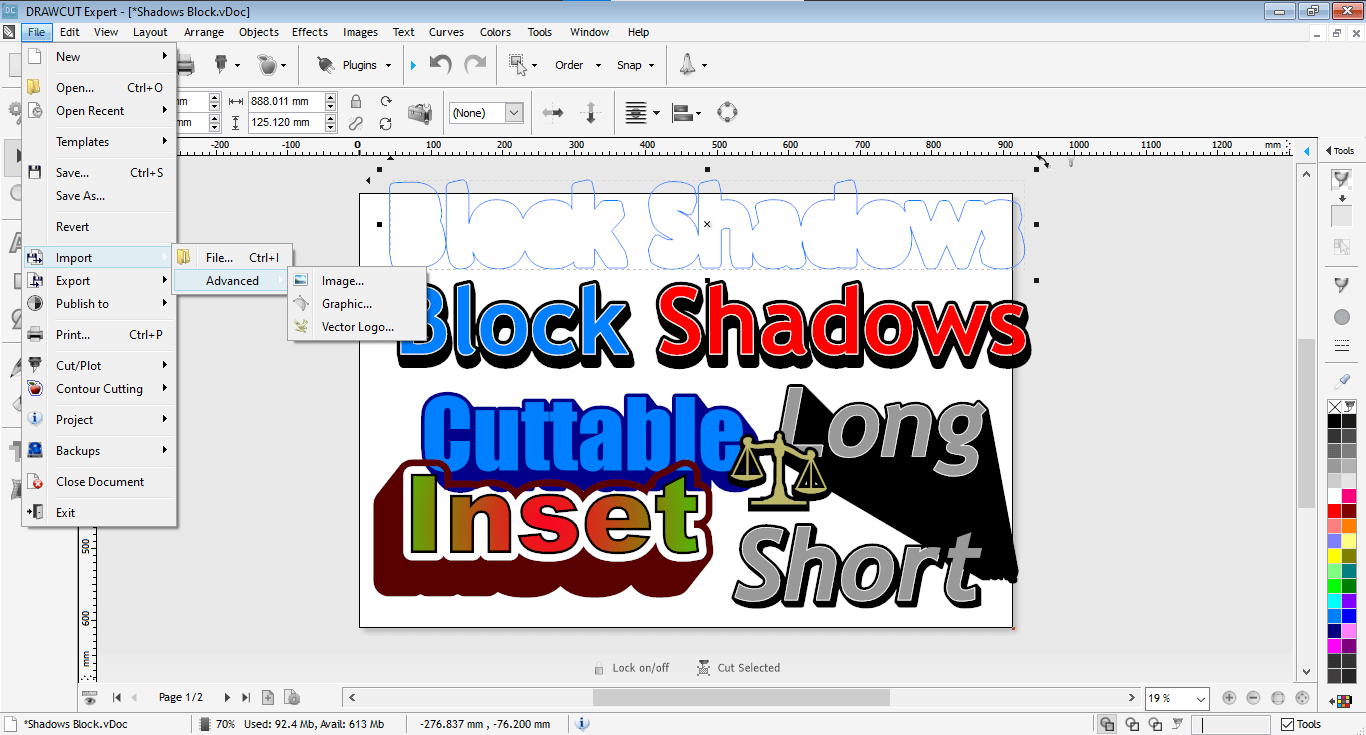The width and height of the screenshot is (1366, 735).
Task: Click the selection pointer tool icon
Action: click(518, 65)
